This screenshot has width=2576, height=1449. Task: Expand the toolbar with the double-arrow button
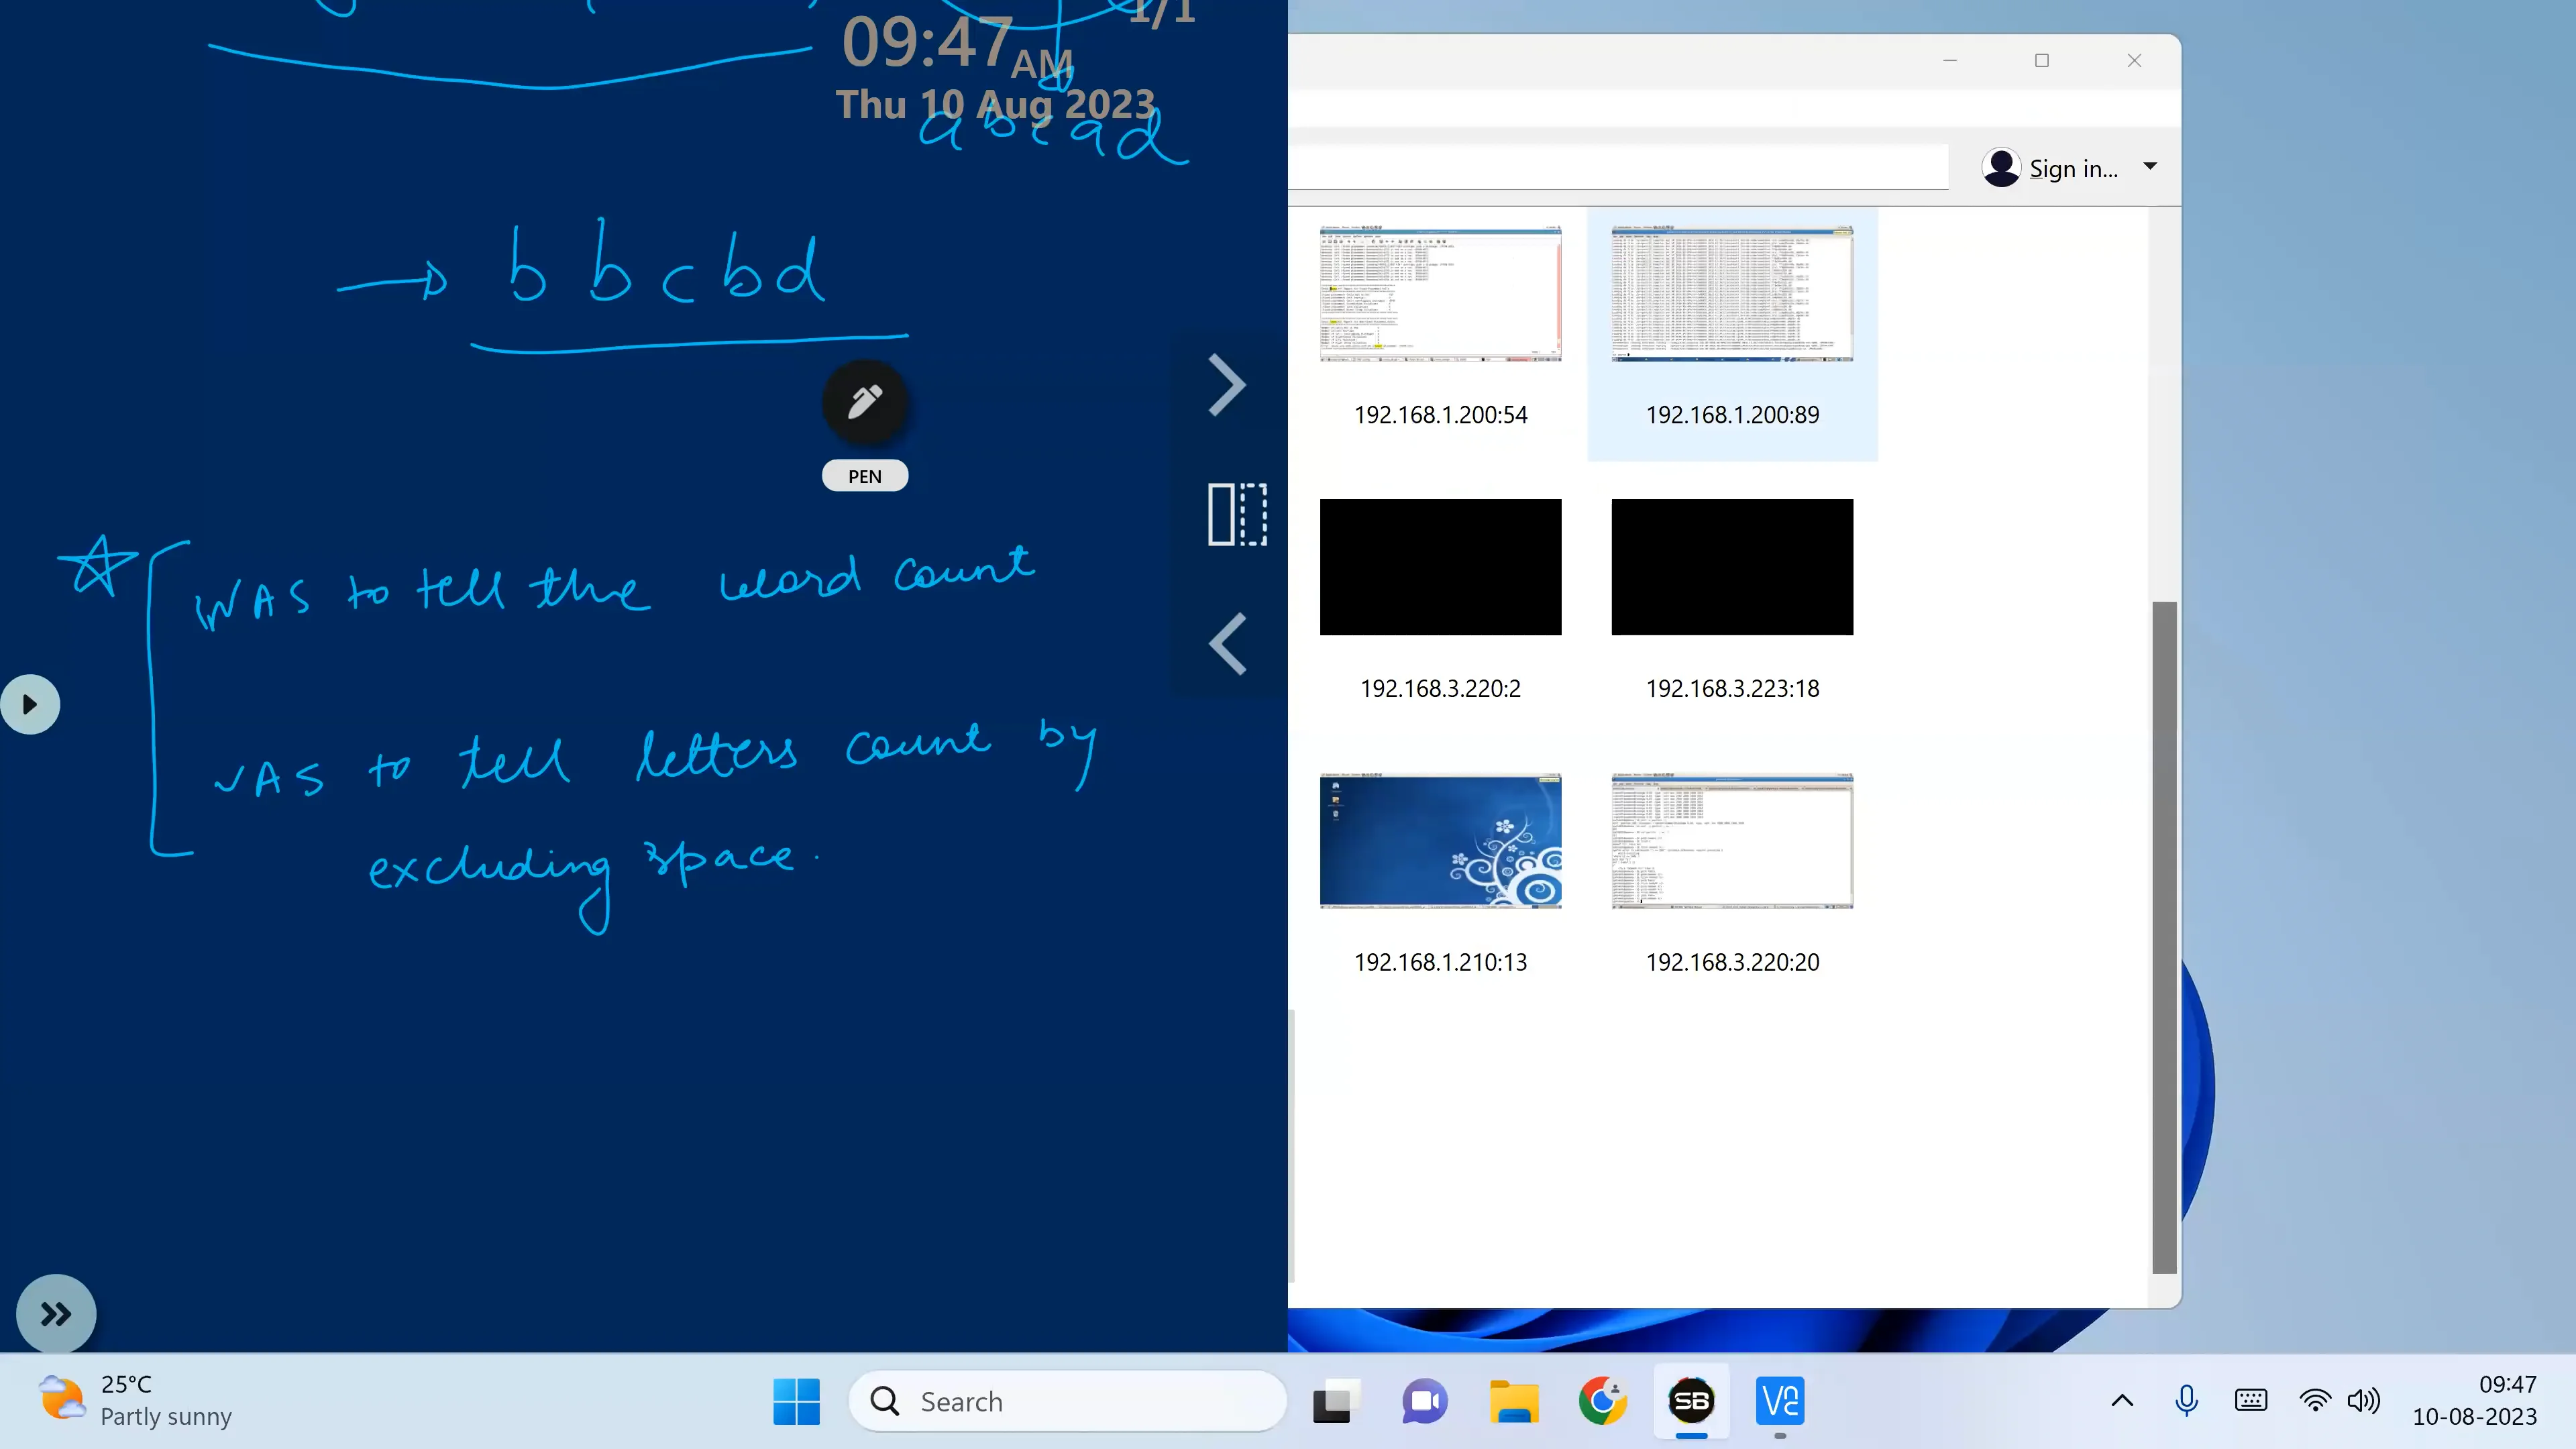pos(55,1313)
